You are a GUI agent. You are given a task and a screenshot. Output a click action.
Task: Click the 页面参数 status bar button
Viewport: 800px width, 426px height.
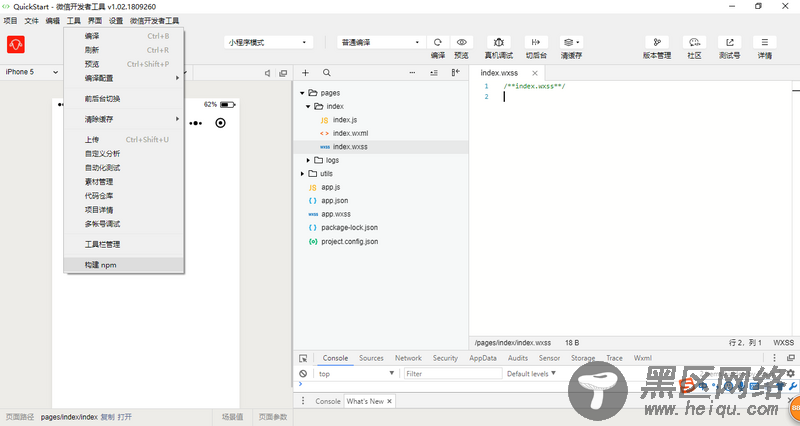[273, 417]
